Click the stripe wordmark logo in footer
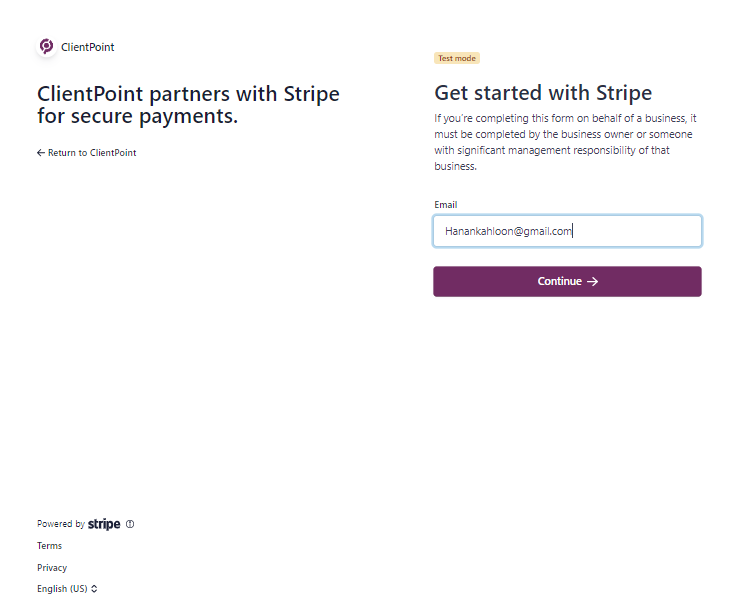 (104, 524)
